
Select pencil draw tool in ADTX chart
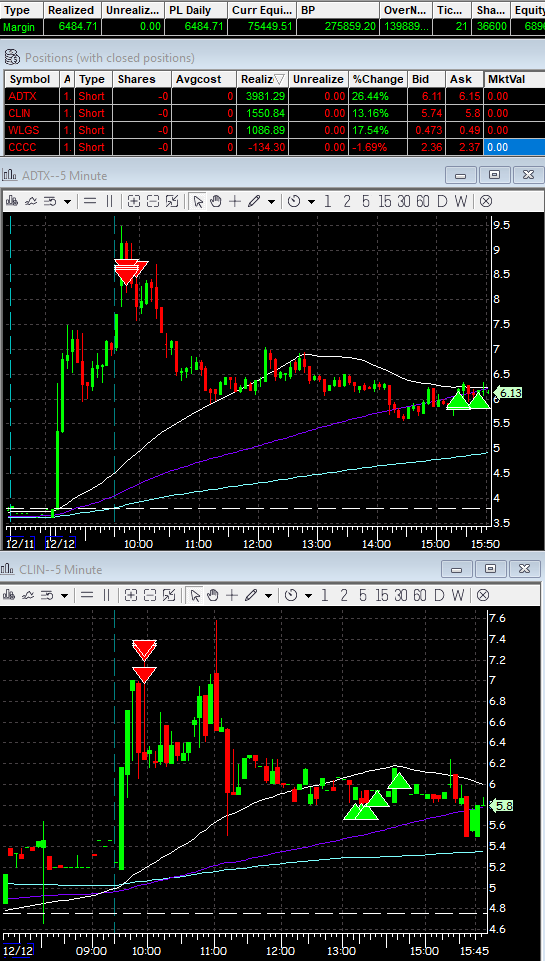point(254,201)
